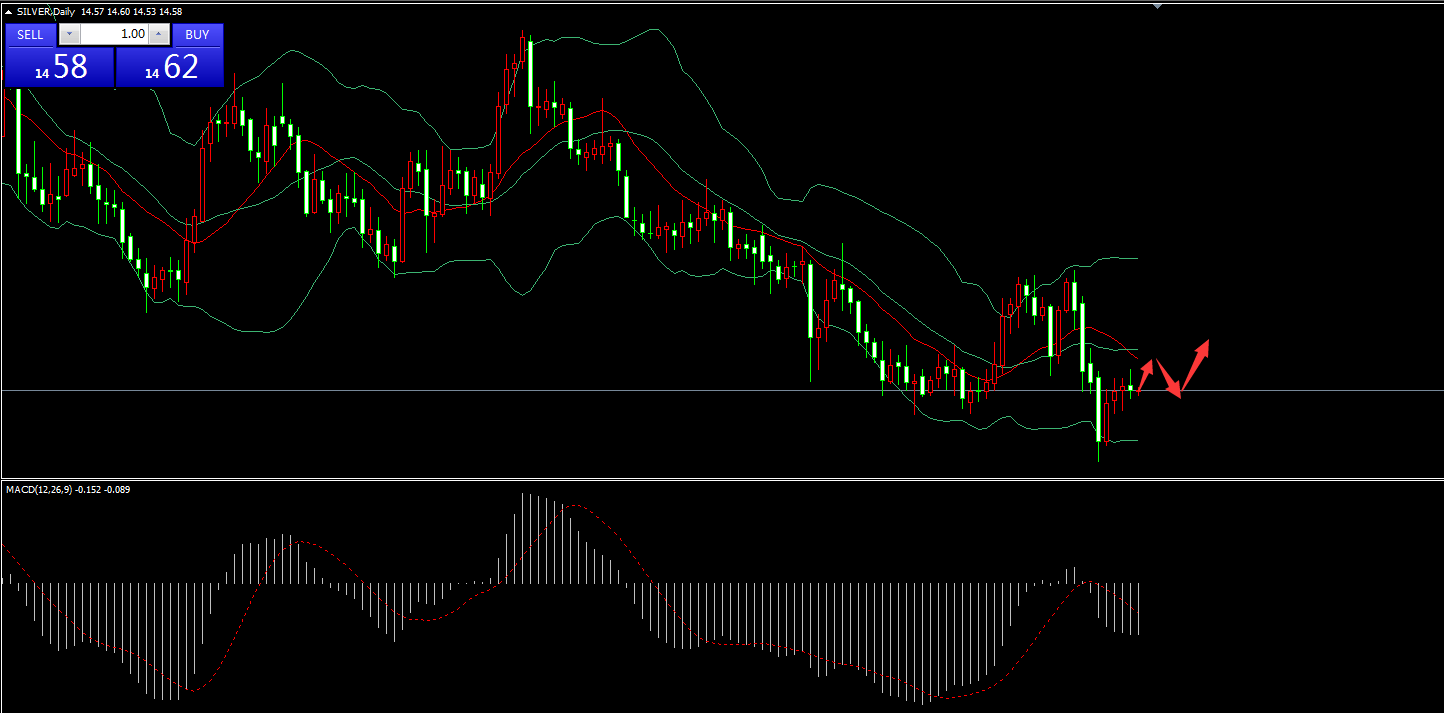Click the separator between chart and MACD pane
1444x713 pixels.
pyautogui.click(x=720, y=479)
